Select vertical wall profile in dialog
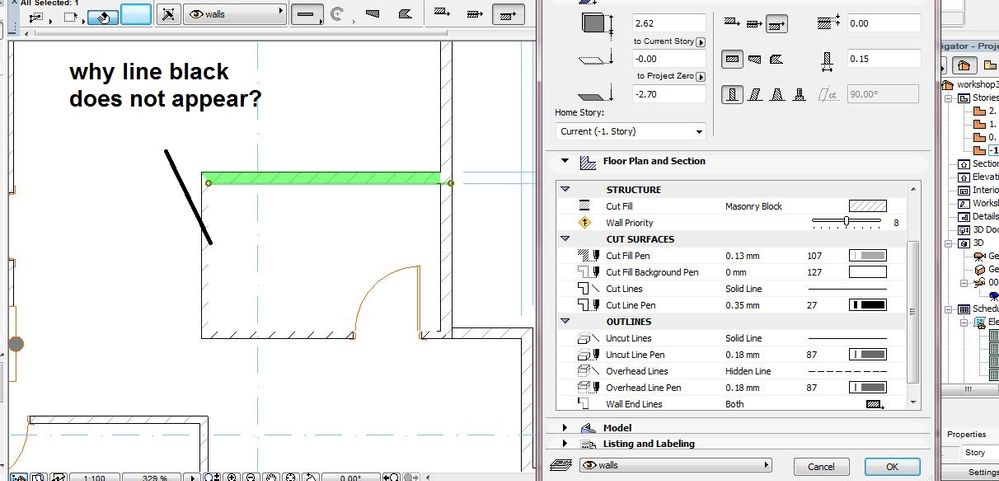999x481 pixels. coord(733,95)
